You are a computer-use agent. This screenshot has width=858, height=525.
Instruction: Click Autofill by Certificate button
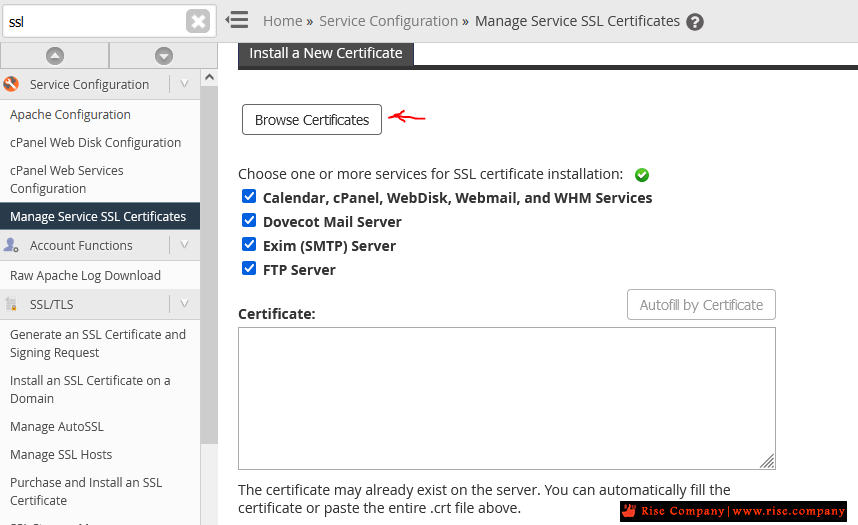pyautogui.click(x=701, y=304)
